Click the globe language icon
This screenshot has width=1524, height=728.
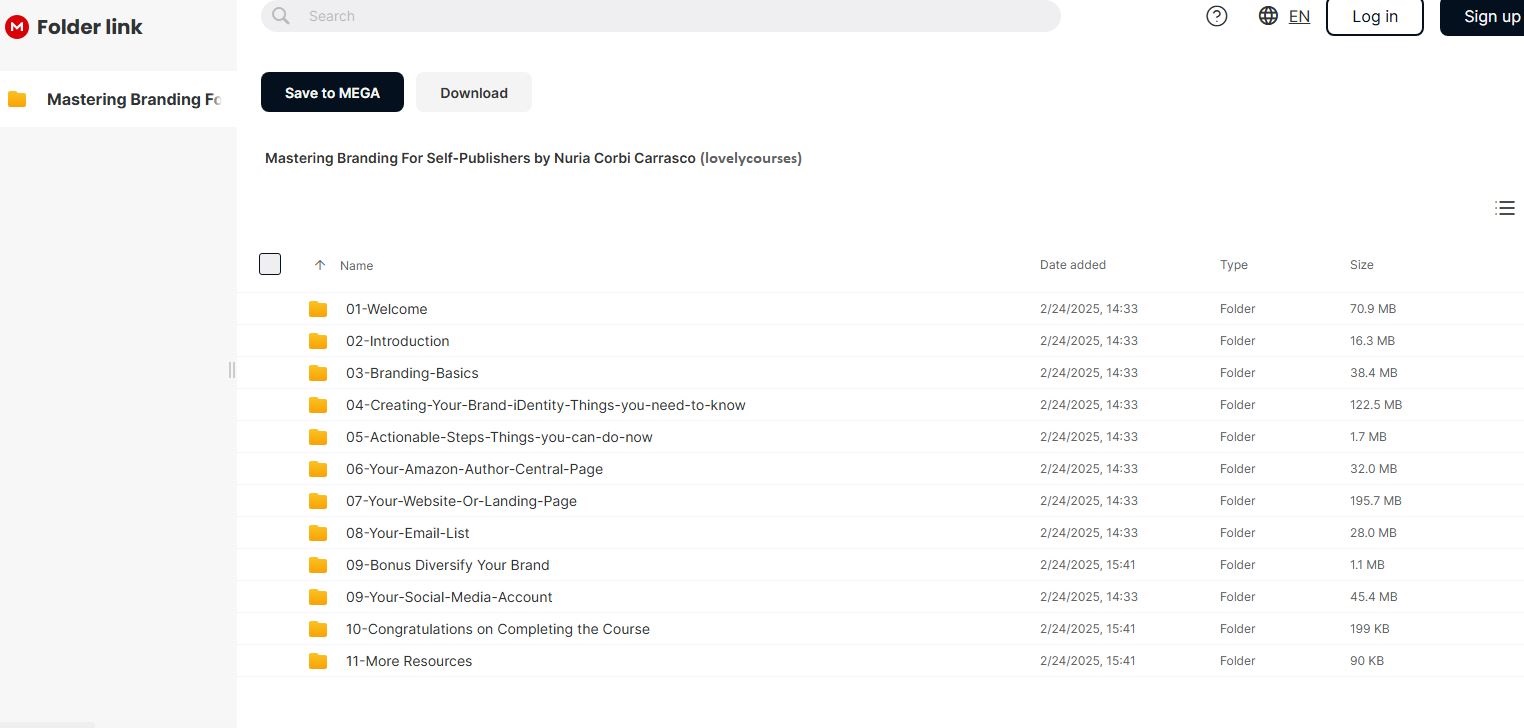[1268, 16]
